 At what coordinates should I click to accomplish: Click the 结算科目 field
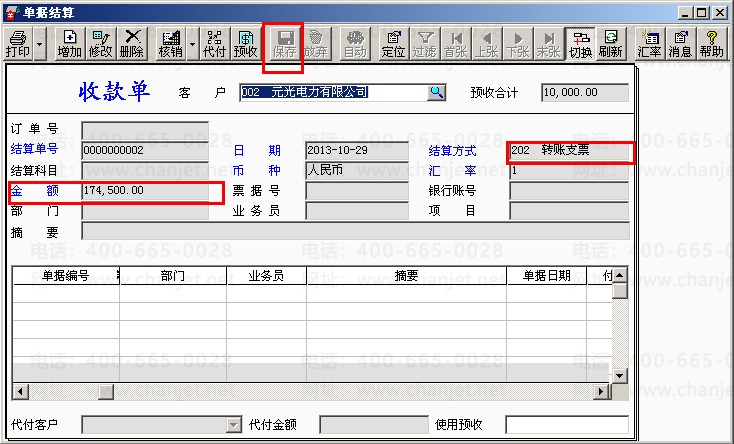145,170
